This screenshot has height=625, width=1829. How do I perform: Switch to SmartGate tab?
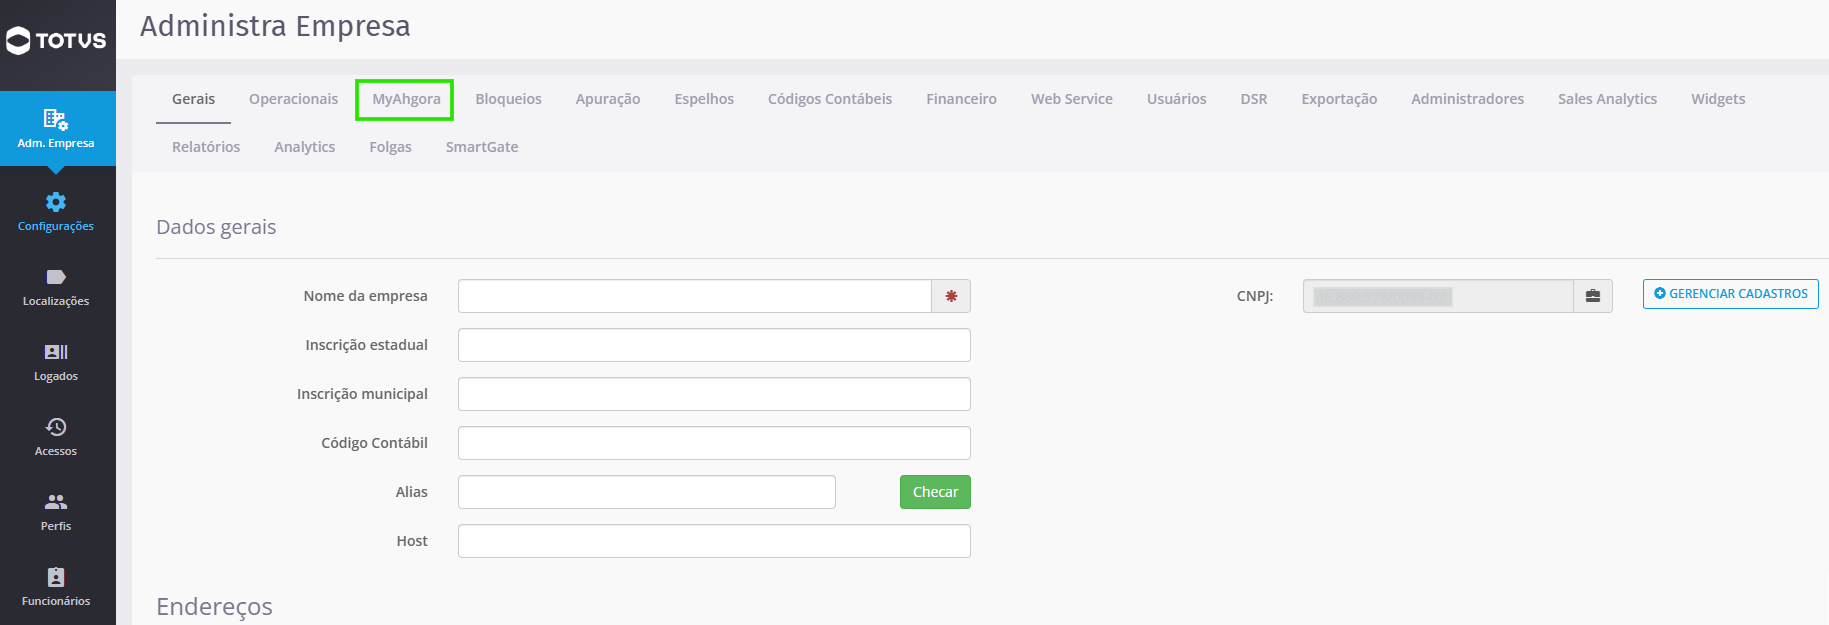tap(482, 147)
